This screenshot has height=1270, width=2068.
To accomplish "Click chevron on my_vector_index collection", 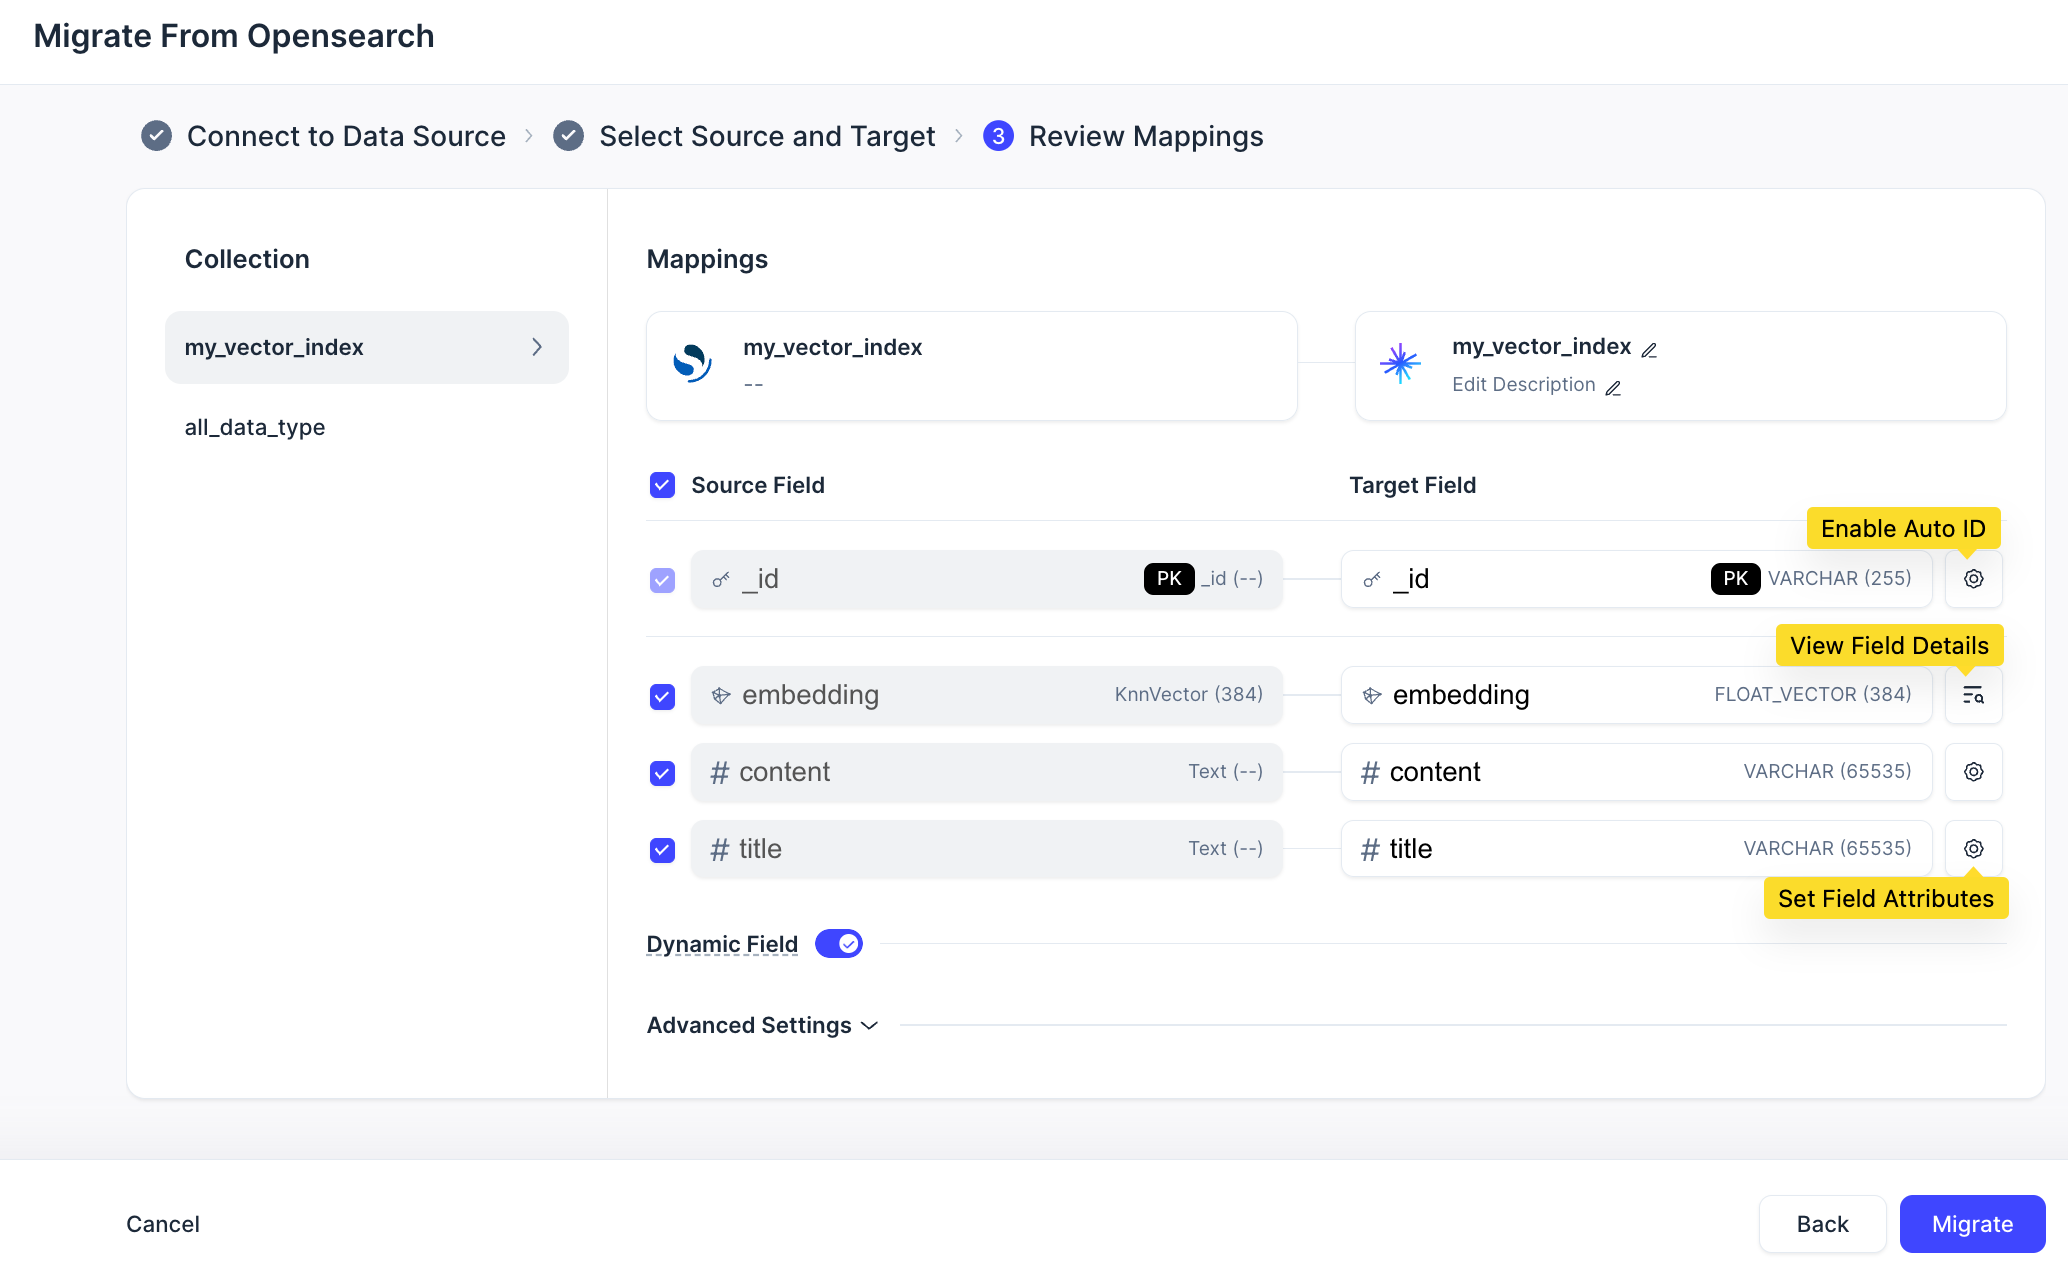I will pos(537,347).
